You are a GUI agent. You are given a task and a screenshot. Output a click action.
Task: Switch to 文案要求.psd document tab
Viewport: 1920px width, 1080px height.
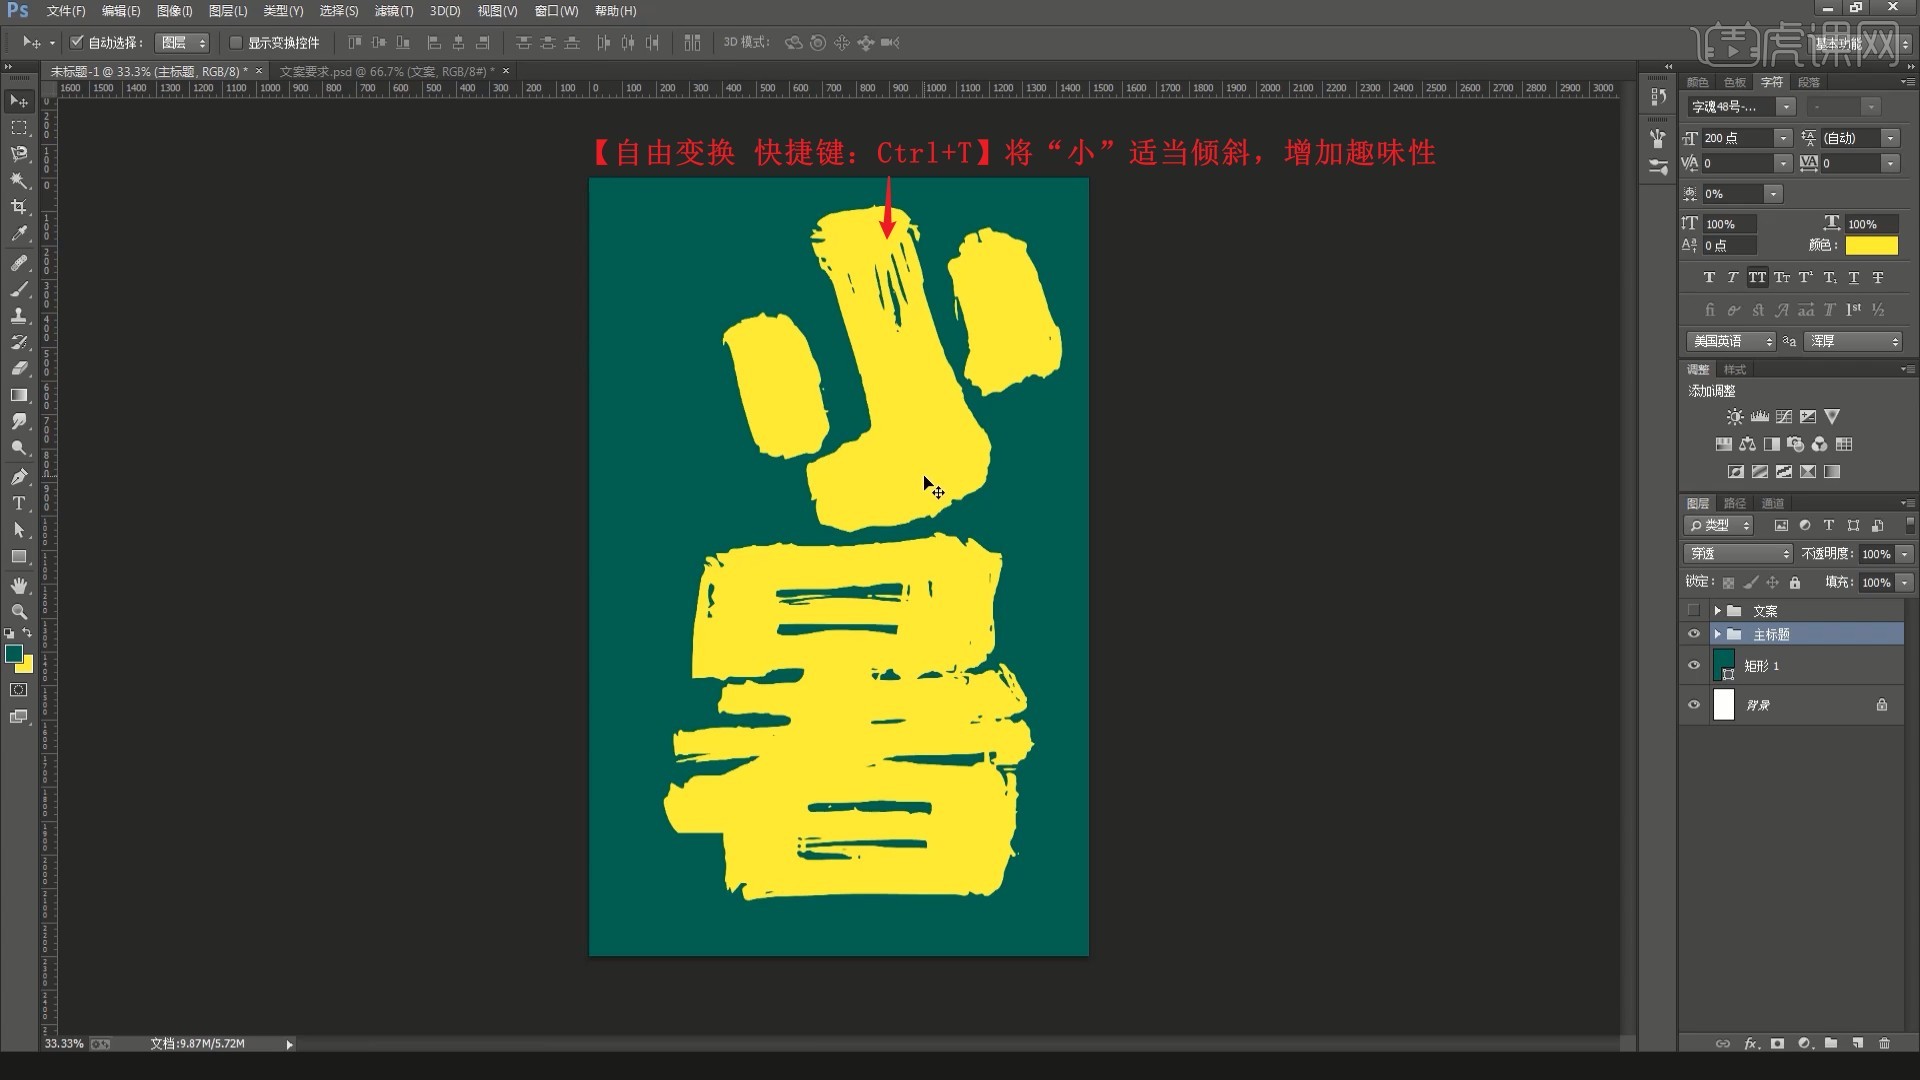385,71
